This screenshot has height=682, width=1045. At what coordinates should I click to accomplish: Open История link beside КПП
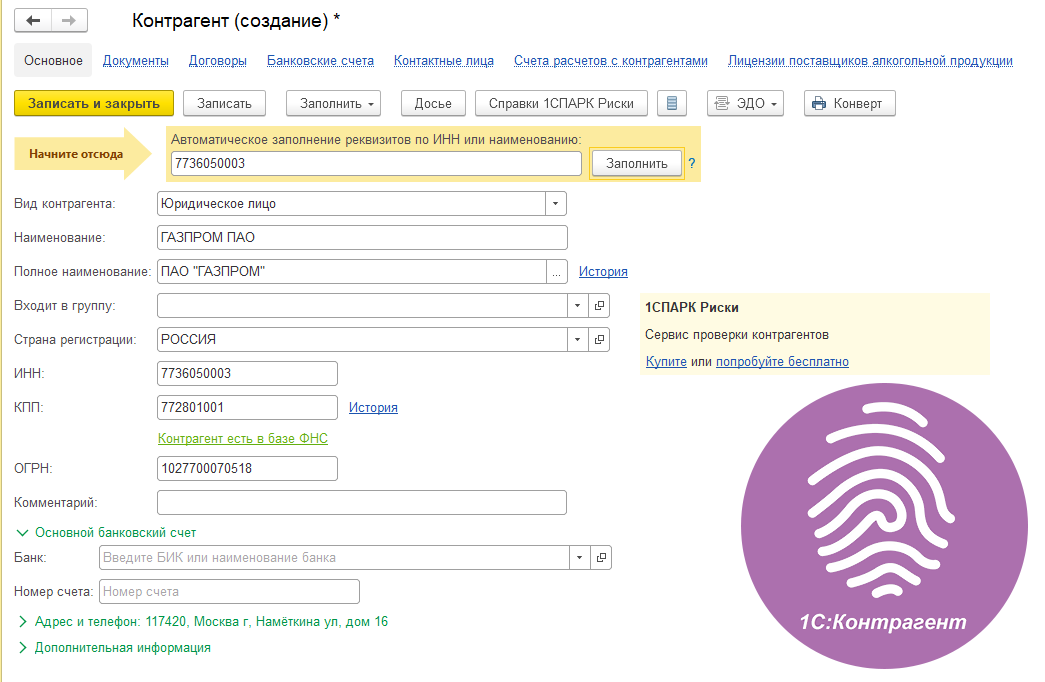[373, 407]
